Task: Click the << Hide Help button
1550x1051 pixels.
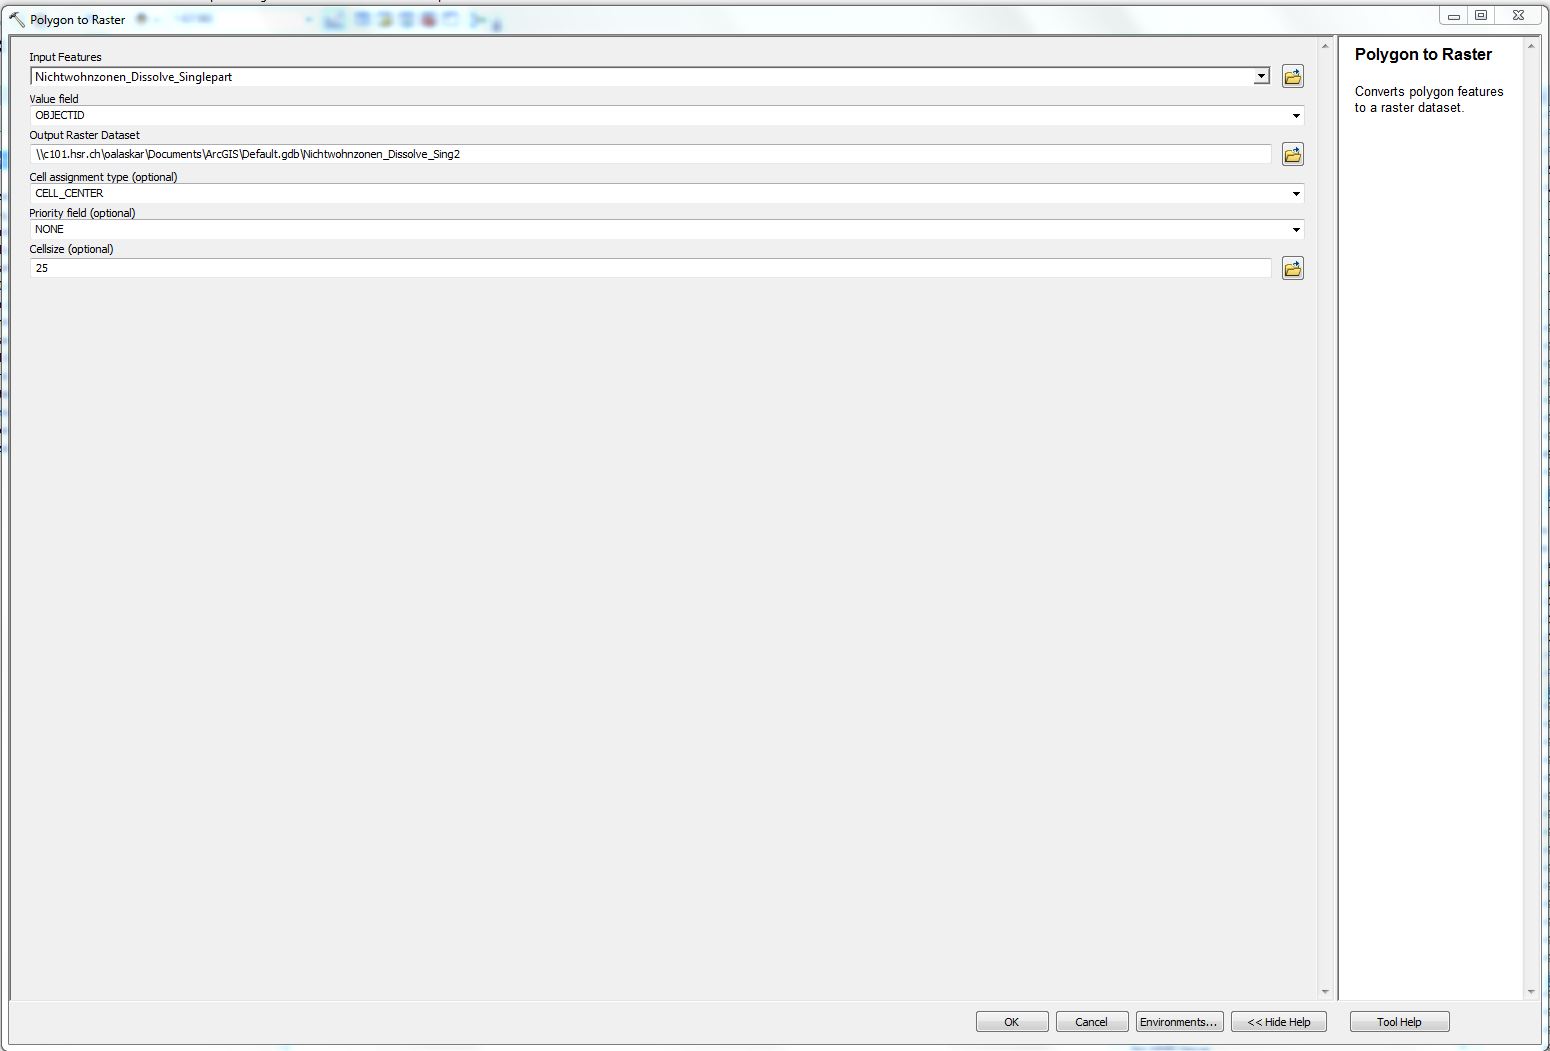Action: coord(1278,1022)
